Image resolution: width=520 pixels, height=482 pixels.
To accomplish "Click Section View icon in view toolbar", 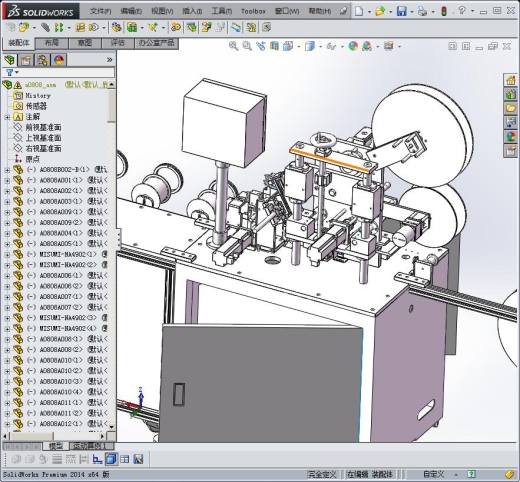I will click(x=274, y=46).
